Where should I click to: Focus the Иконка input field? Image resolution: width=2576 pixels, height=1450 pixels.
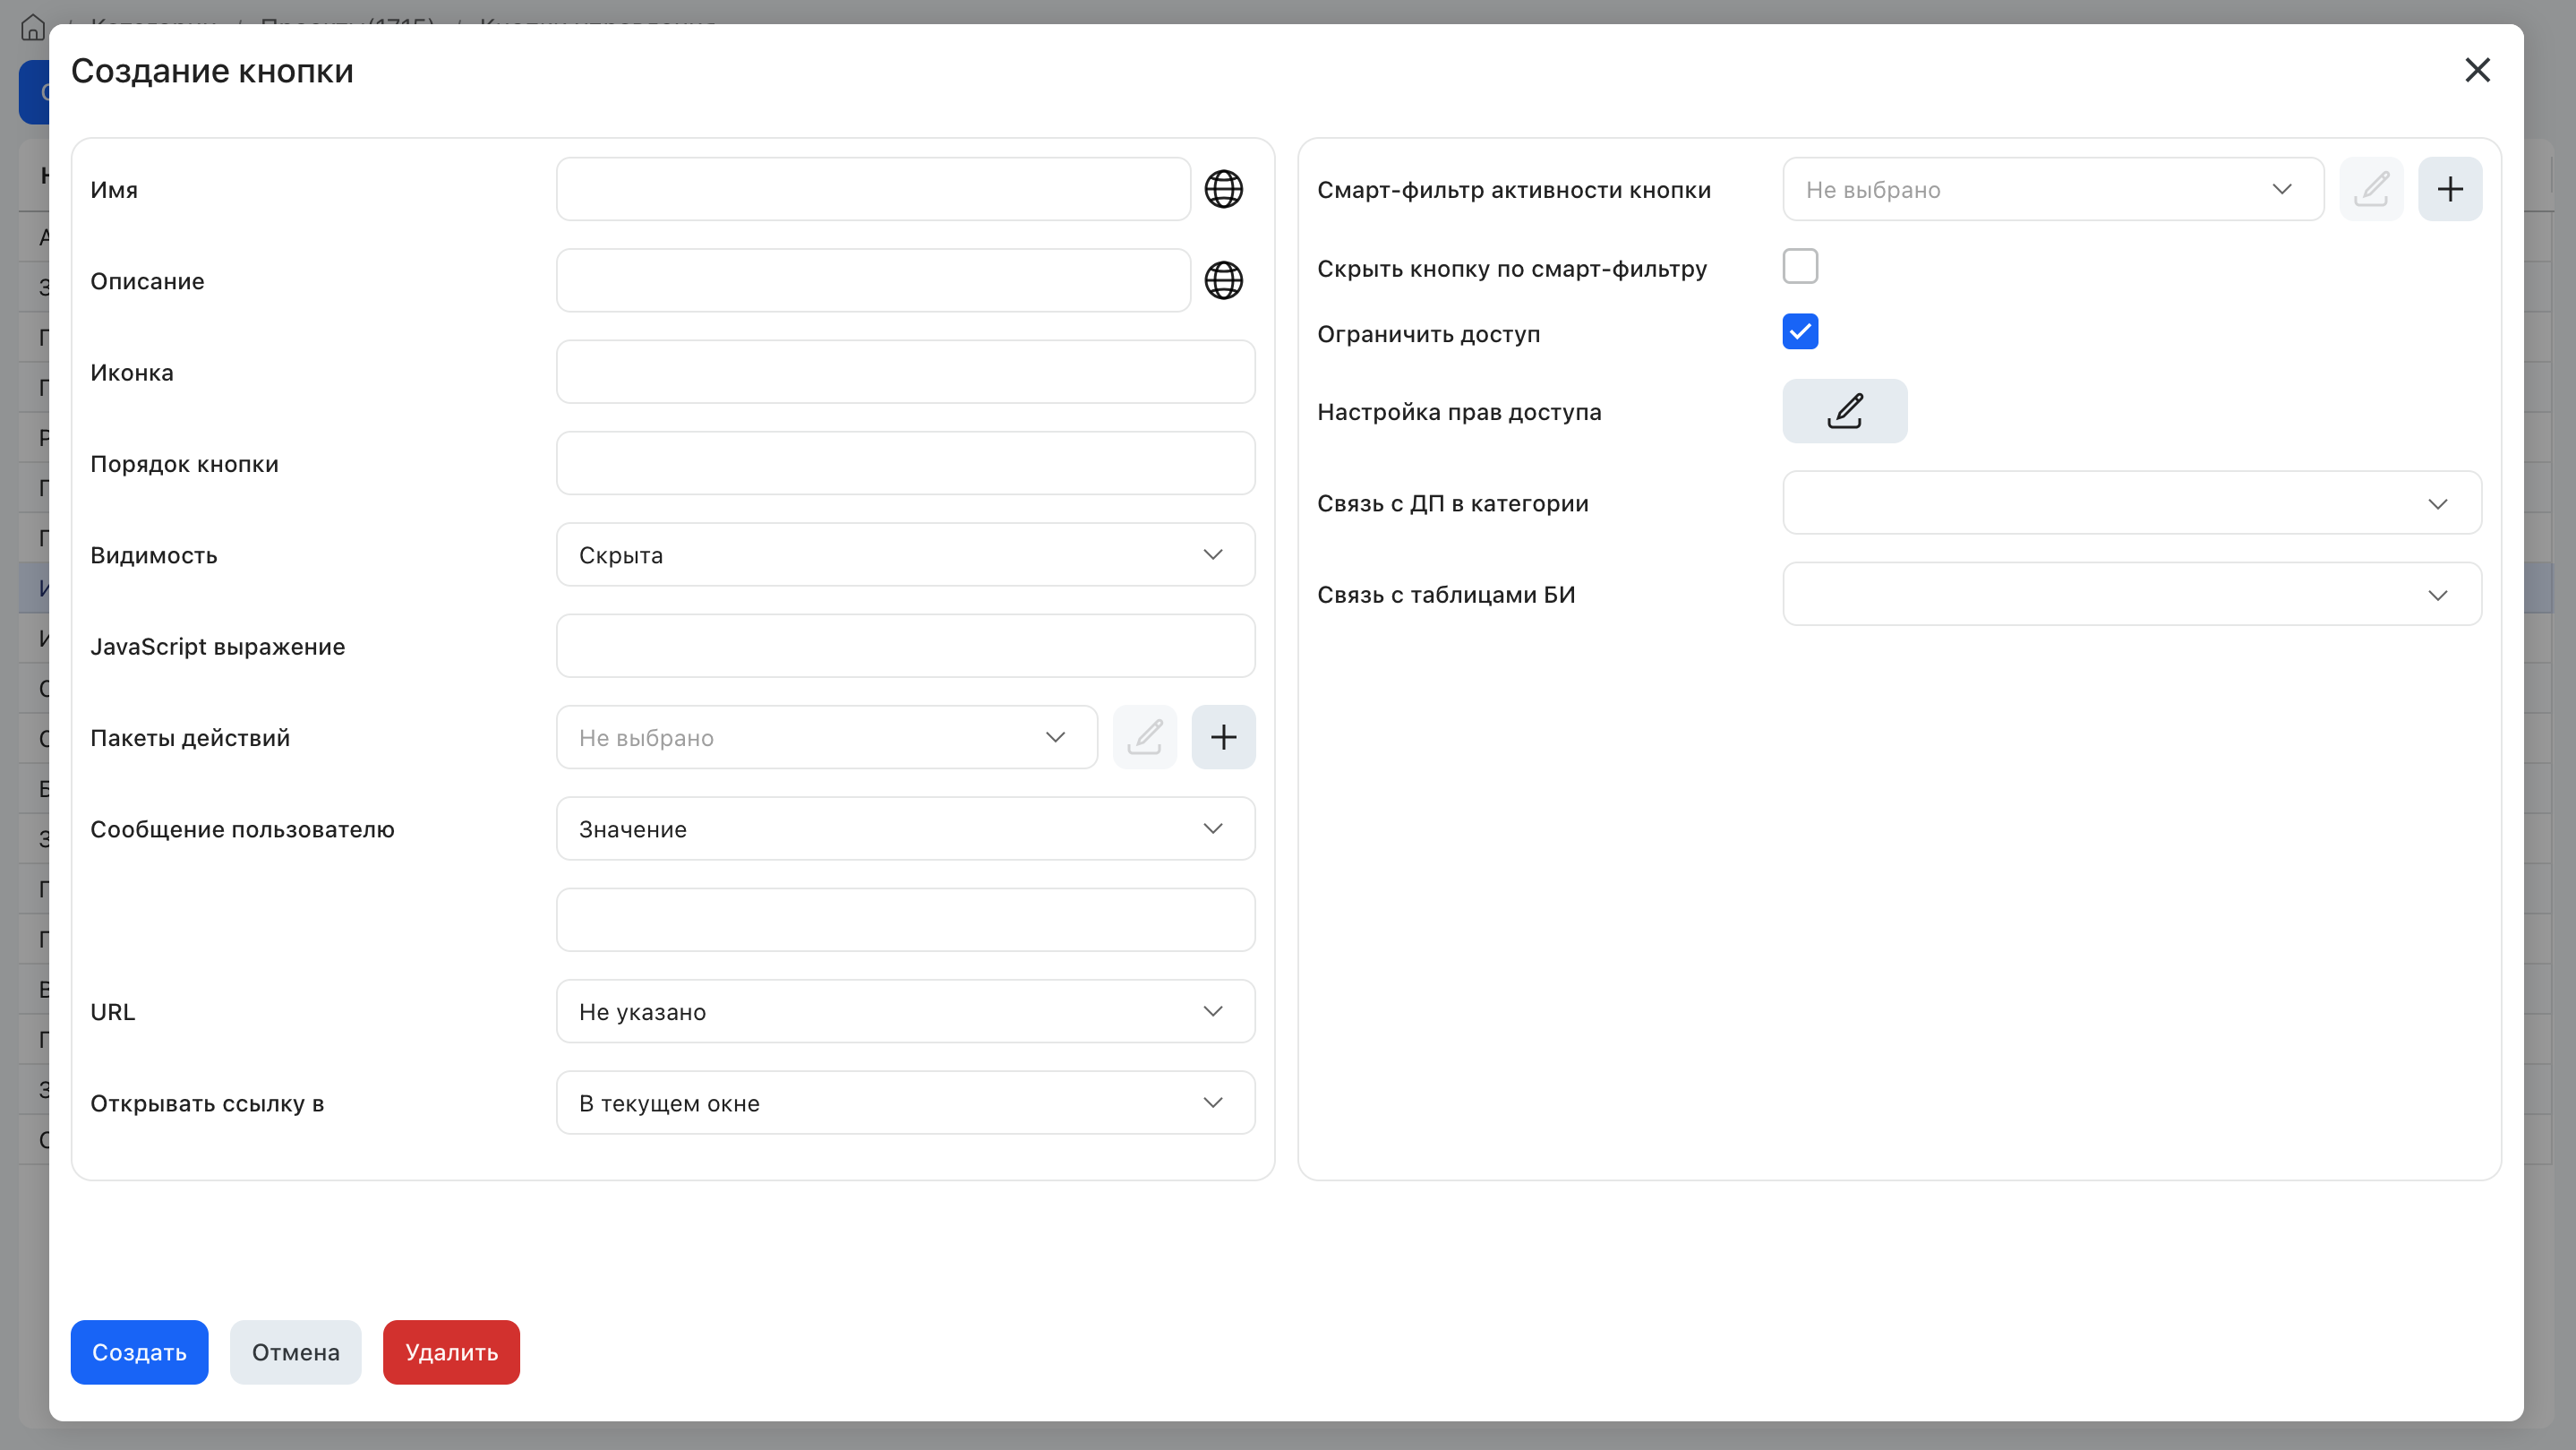coord(905,372)
